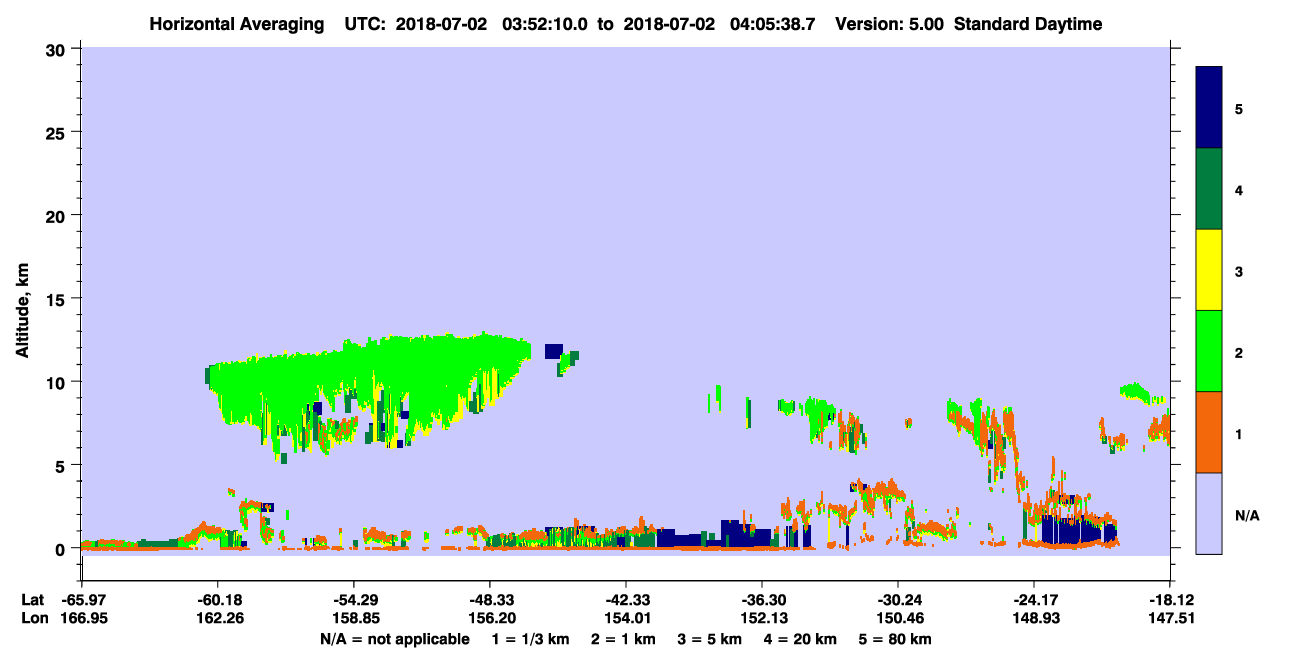Screen dimensions: 1300x667
Task: Click the 'N/A = not applicable' footnote
Action: point(394,639)
